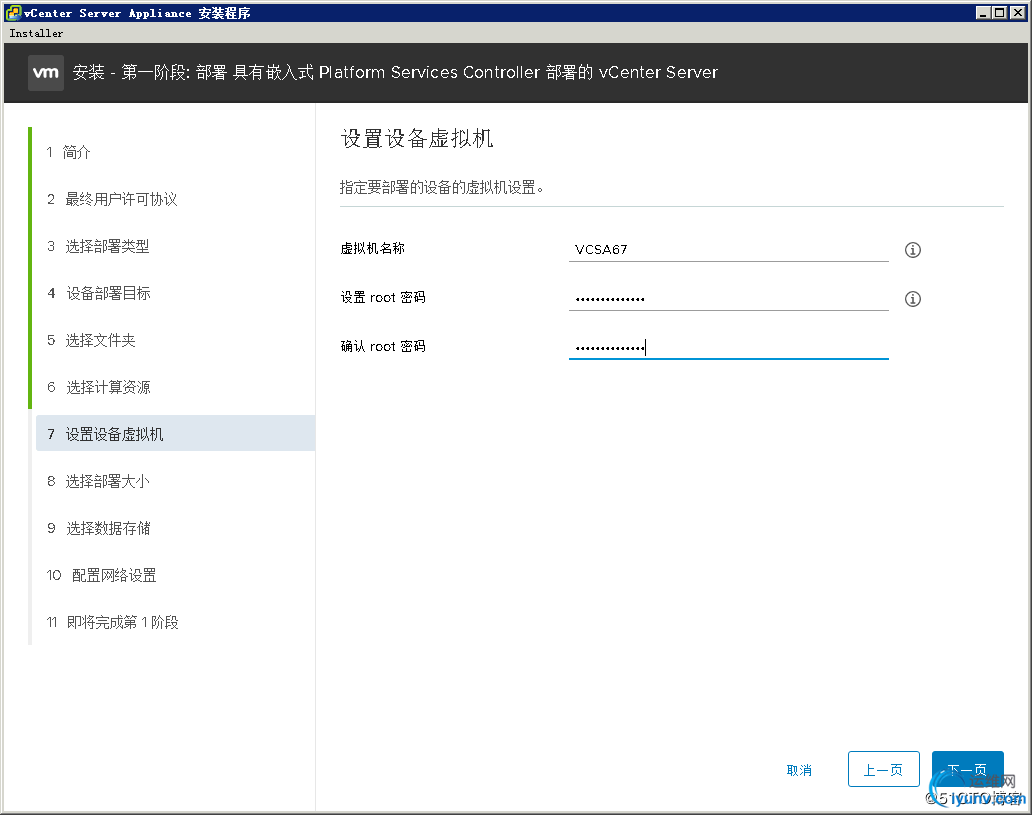Screen dimensions: 1032x815
Task: Focus the 确认 root 密码 field
Action: [729, 348]
